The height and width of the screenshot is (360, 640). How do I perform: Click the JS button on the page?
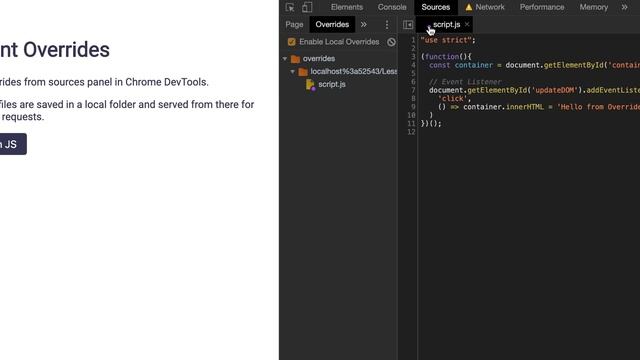point(13,144)
